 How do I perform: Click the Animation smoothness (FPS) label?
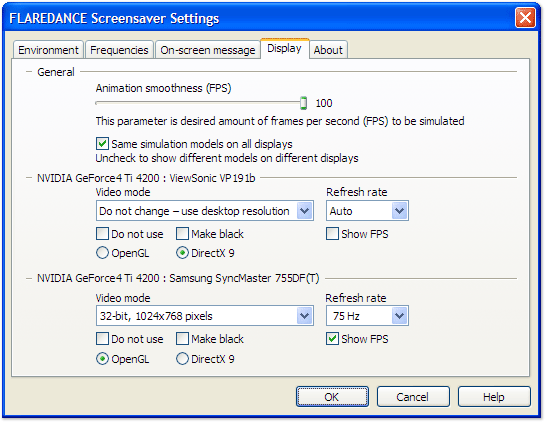163,88
